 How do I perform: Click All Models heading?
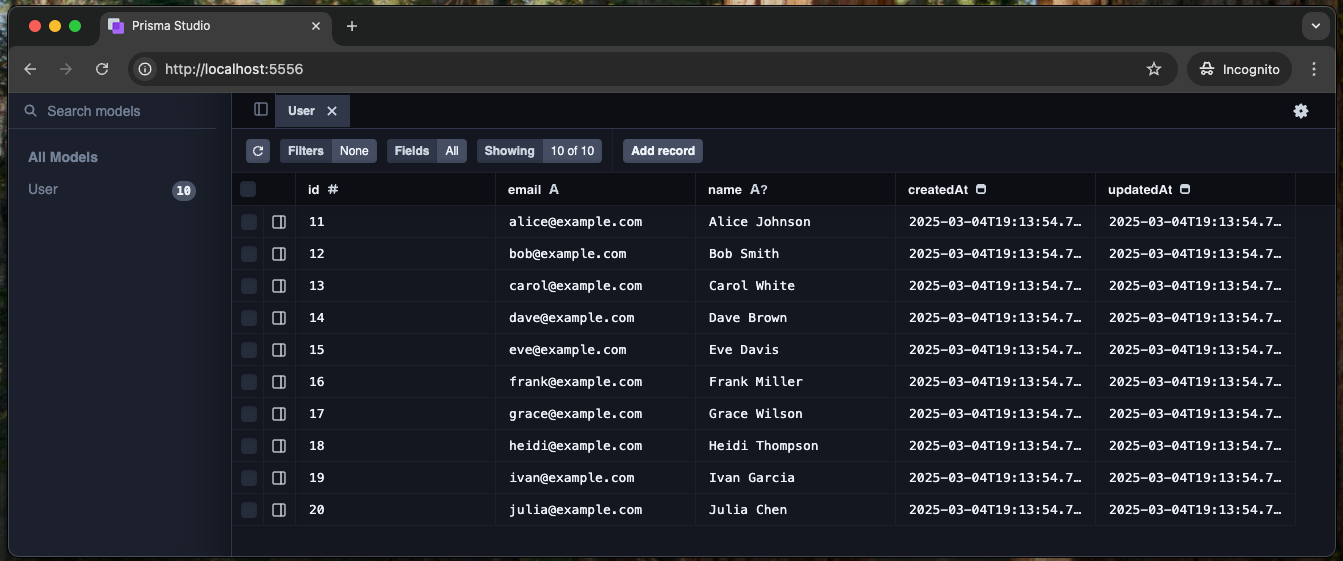(63, 157)
